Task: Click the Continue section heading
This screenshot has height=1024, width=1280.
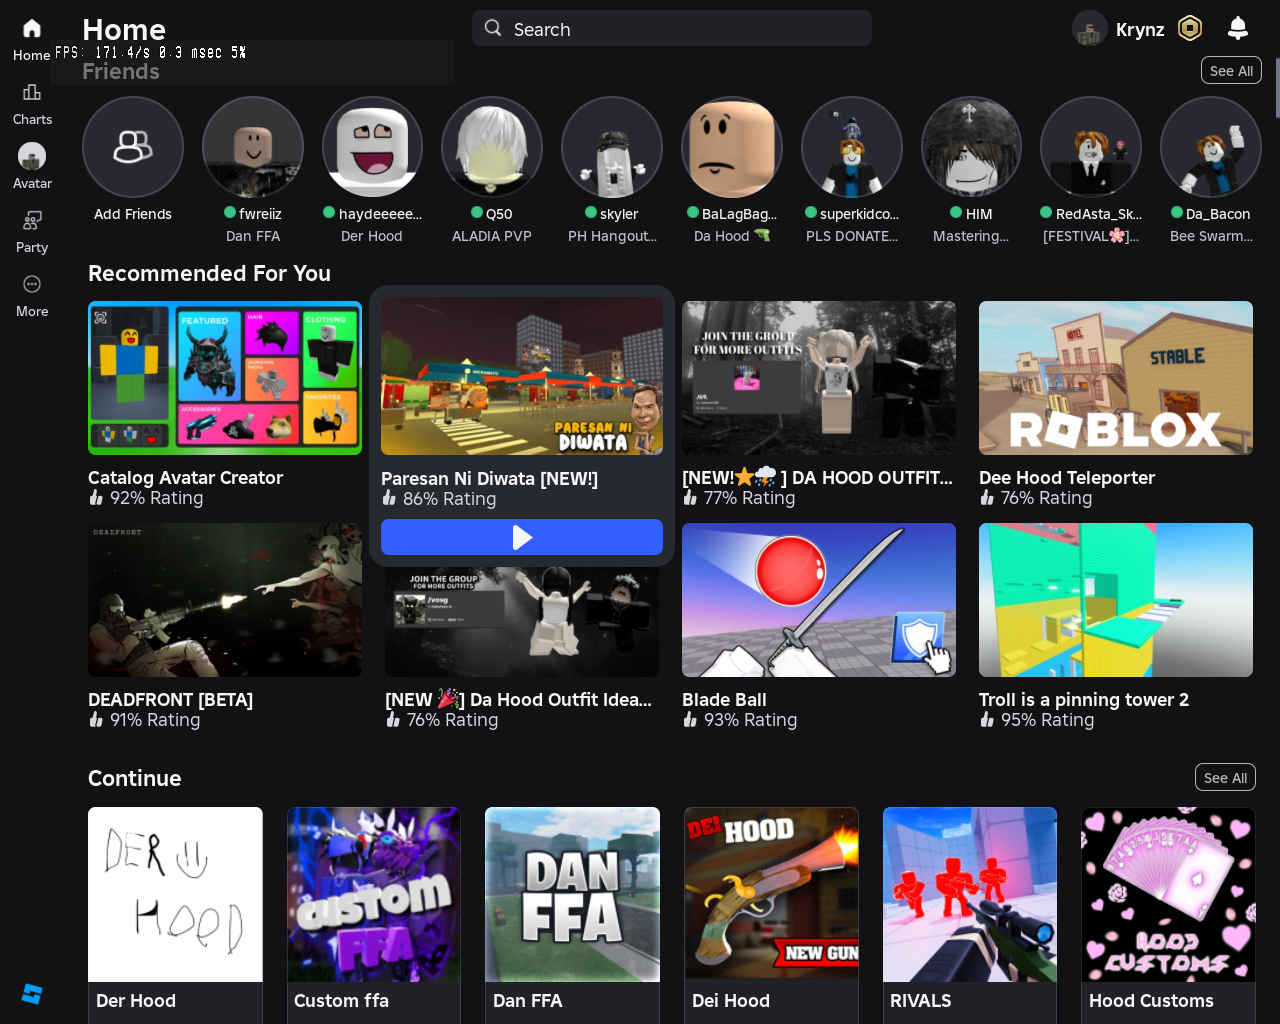Action: (135, 778)
